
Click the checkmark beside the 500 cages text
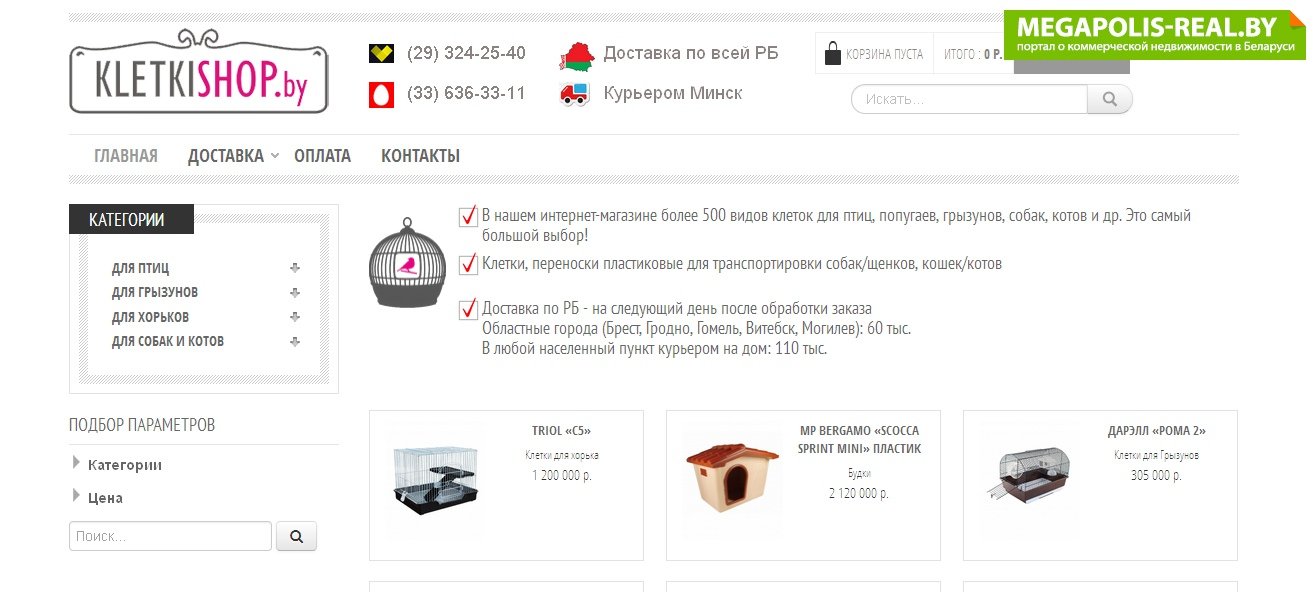click(x=468, y=216)
